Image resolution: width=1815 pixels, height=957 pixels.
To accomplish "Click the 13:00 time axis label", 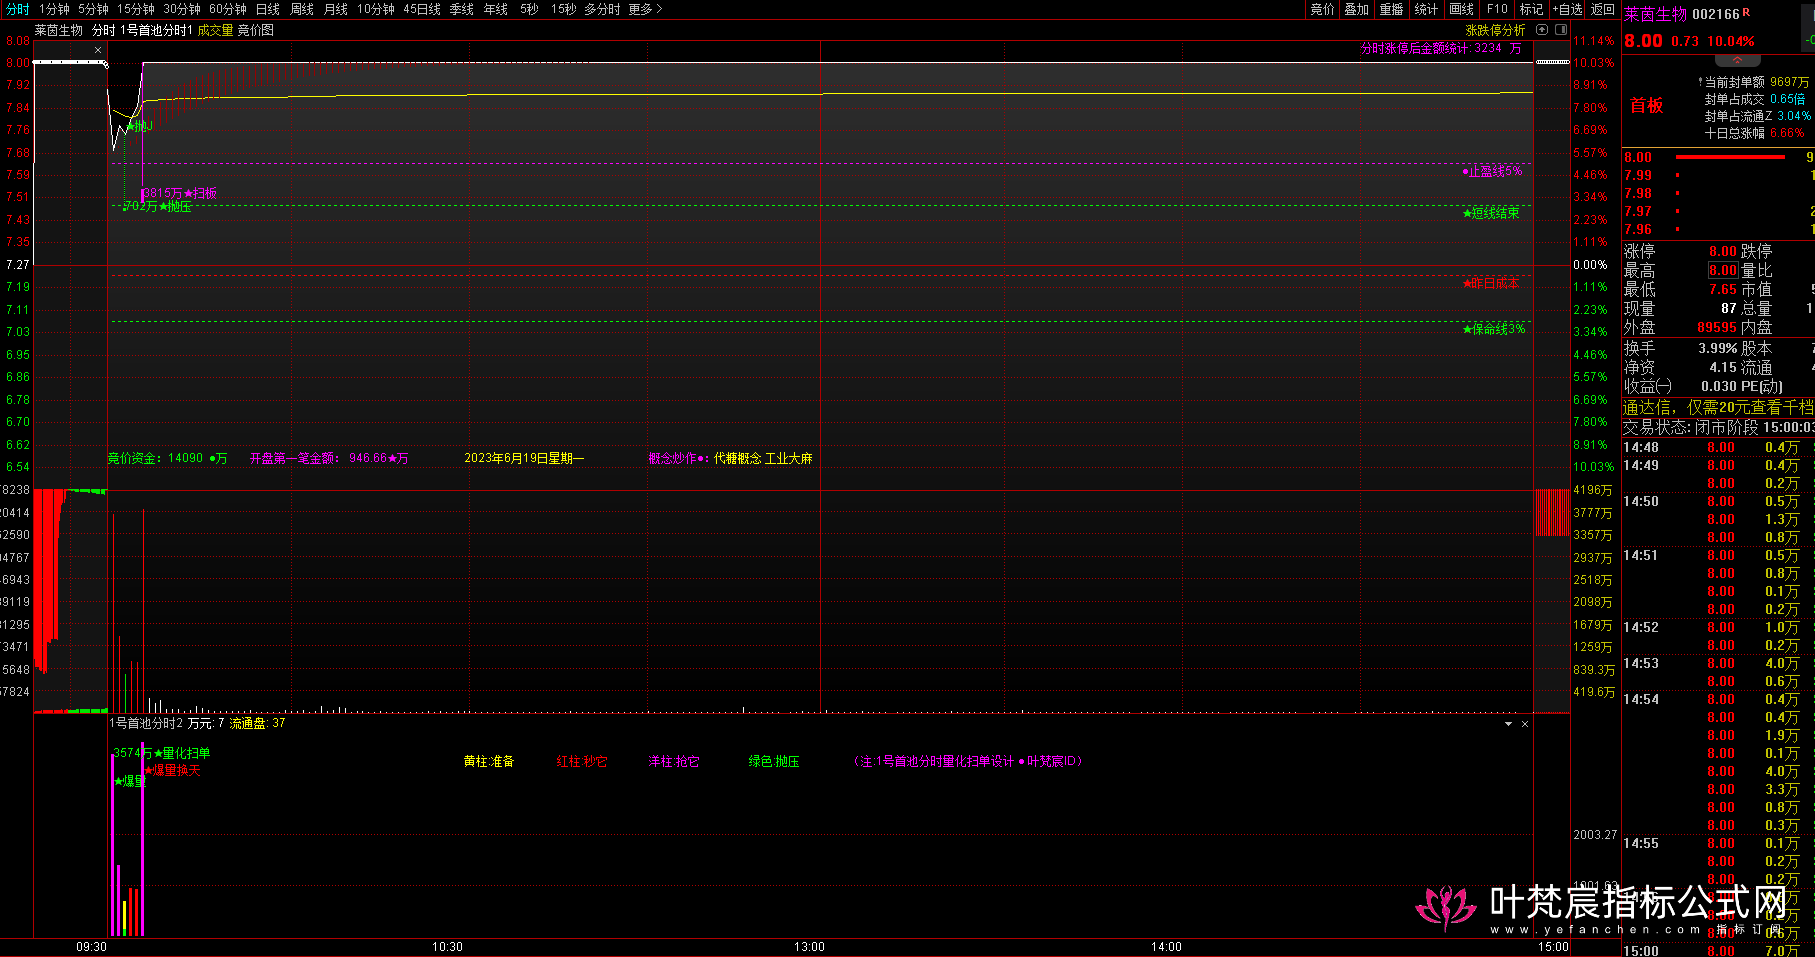I will (x=809, y=946).
